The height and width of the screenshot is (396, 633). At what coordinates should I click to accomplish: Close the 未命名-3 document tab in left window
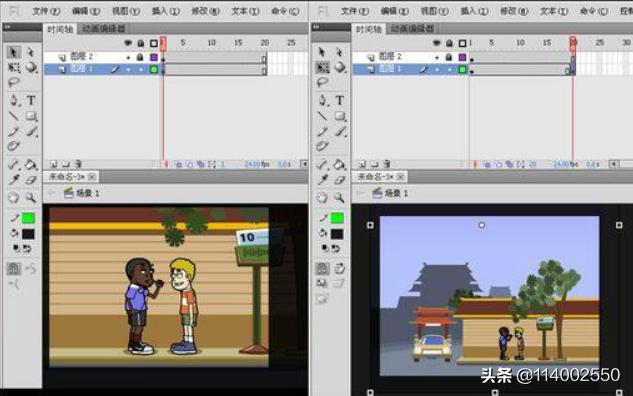[92, 177]
